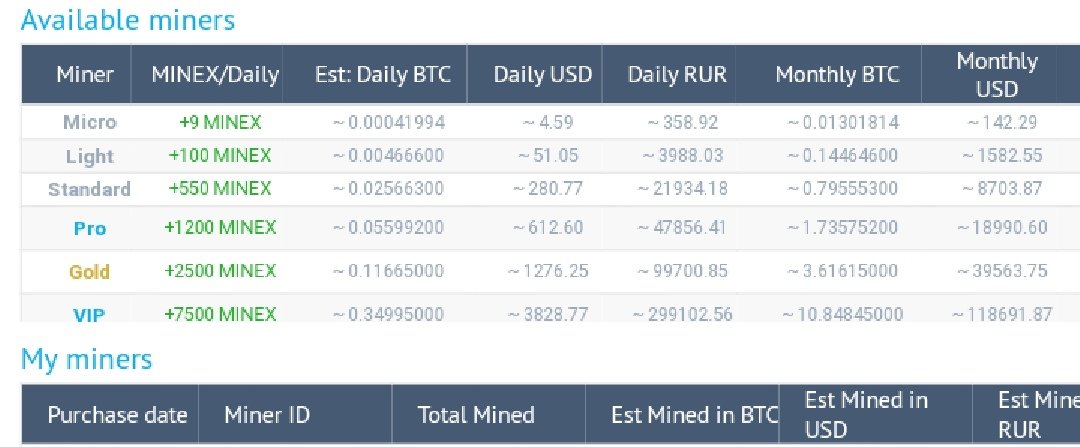Click the MINEX/Daily column header
Viewport: 1080px width, 447px height.
tap(215, 74)
